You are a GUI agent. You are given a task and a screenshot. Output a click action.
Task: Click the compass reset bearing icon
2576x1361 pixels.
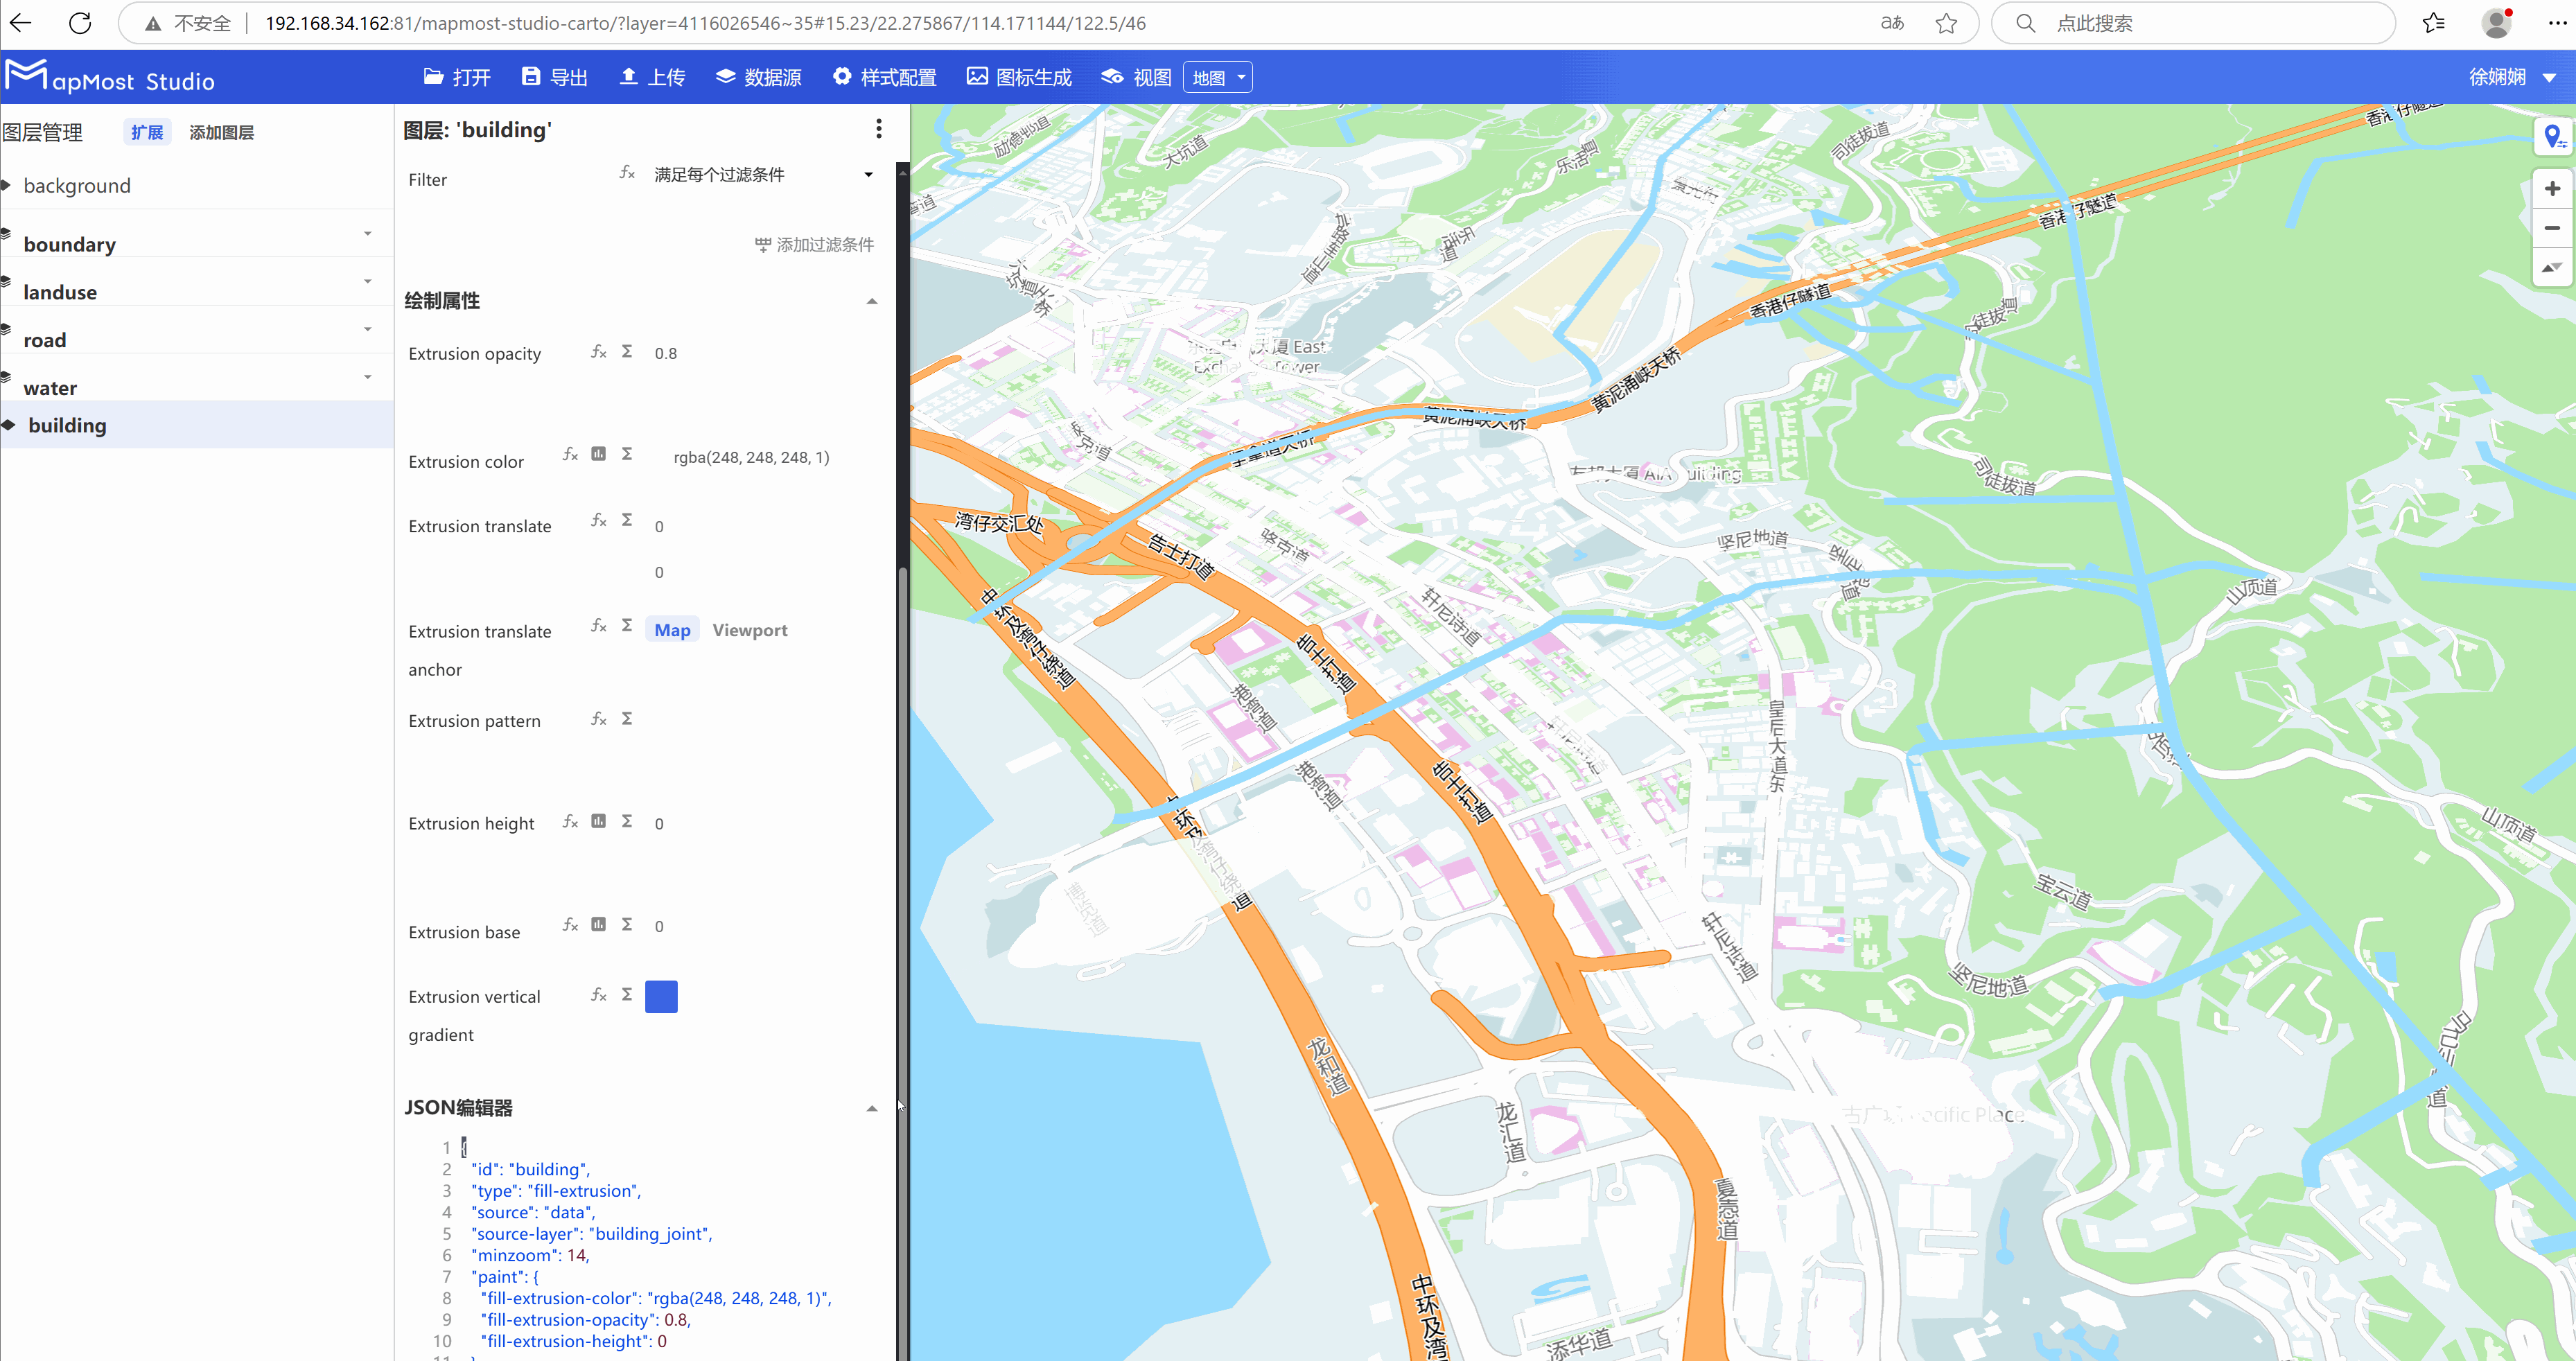(x=2551, y=268)
